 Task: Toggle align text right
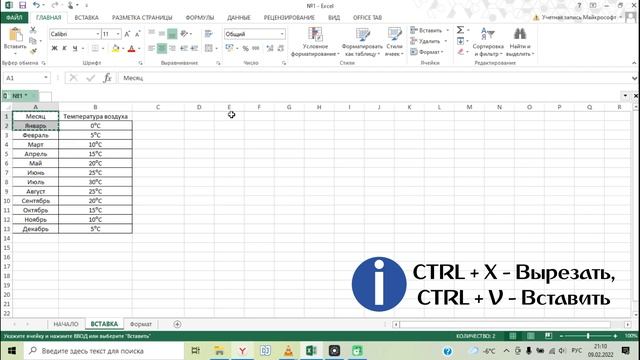tap(173, 48)
